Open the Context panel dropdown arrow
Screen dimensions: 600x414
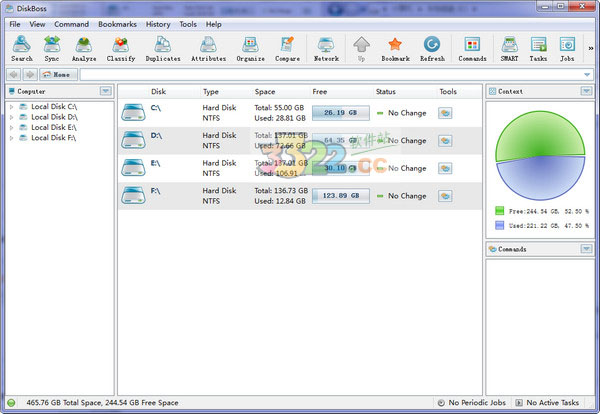585,91
